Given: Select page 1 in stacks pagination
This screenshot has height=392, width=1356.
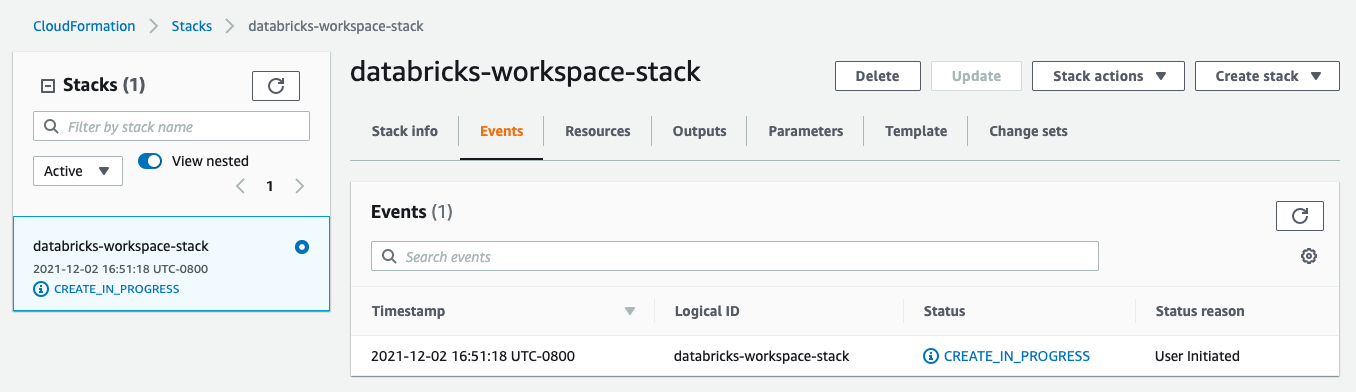Looking at the screenshot, I should click(x=270, y=186).
